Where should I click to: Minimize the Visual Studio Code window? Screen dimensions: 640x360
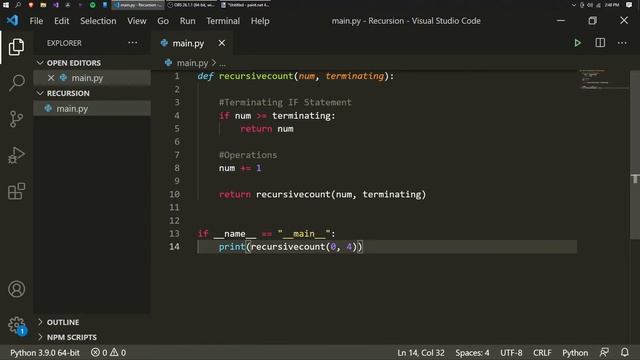coord(561,20)
